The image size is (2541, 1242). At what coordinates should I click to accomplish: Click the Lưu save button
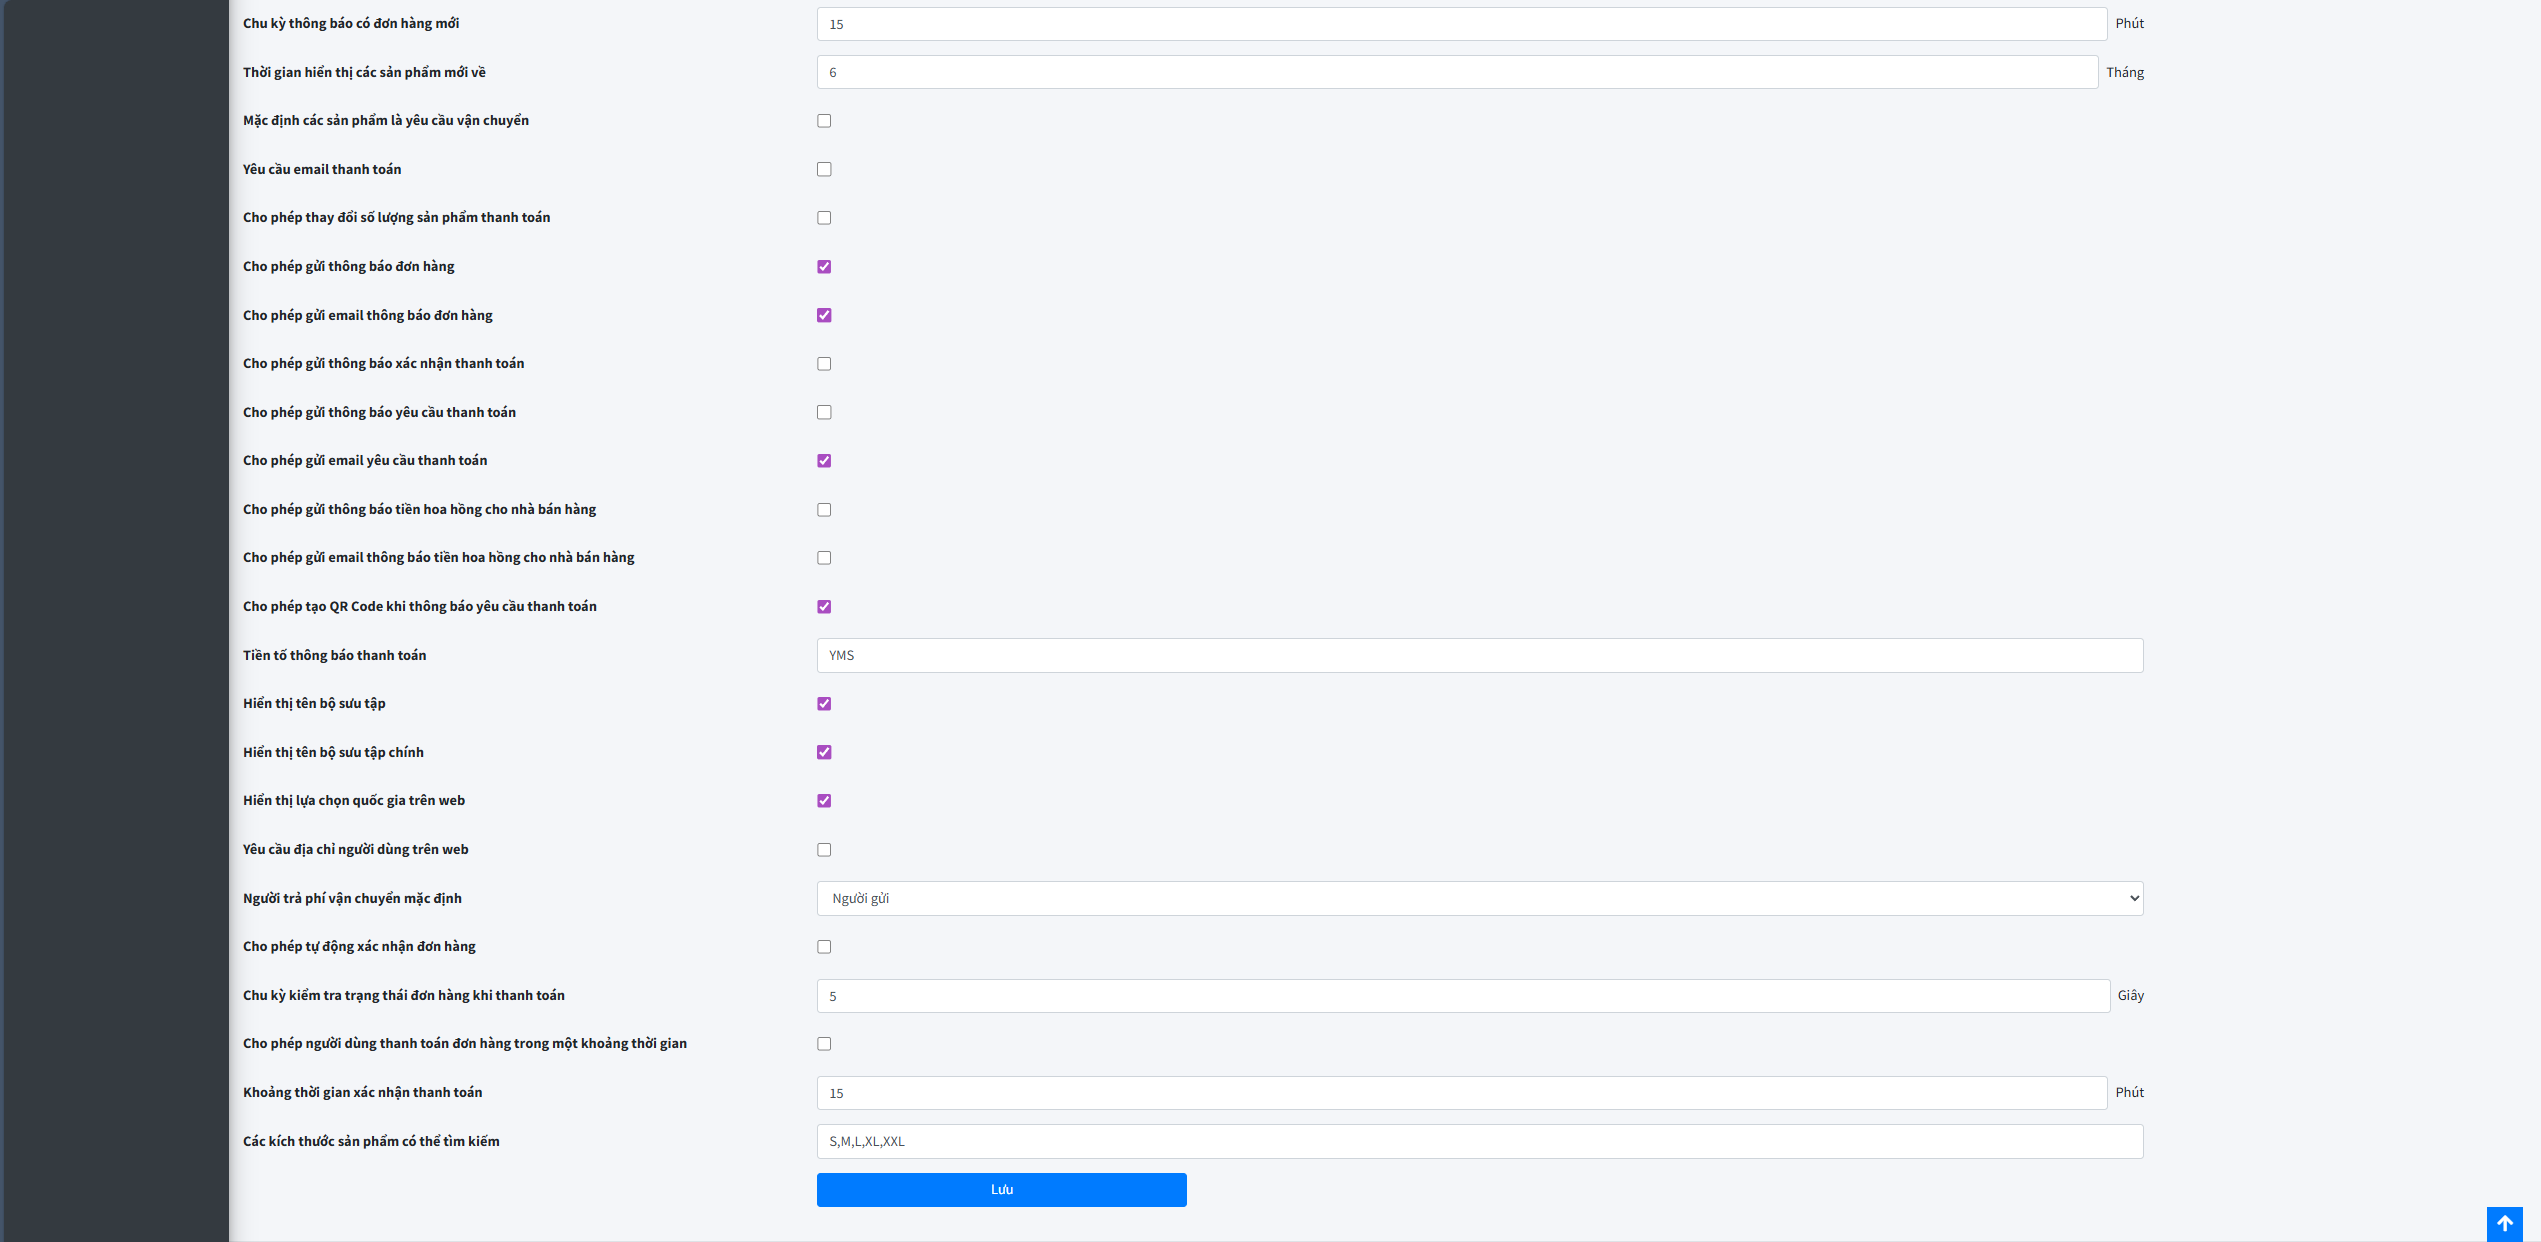pos(1001,1189)
